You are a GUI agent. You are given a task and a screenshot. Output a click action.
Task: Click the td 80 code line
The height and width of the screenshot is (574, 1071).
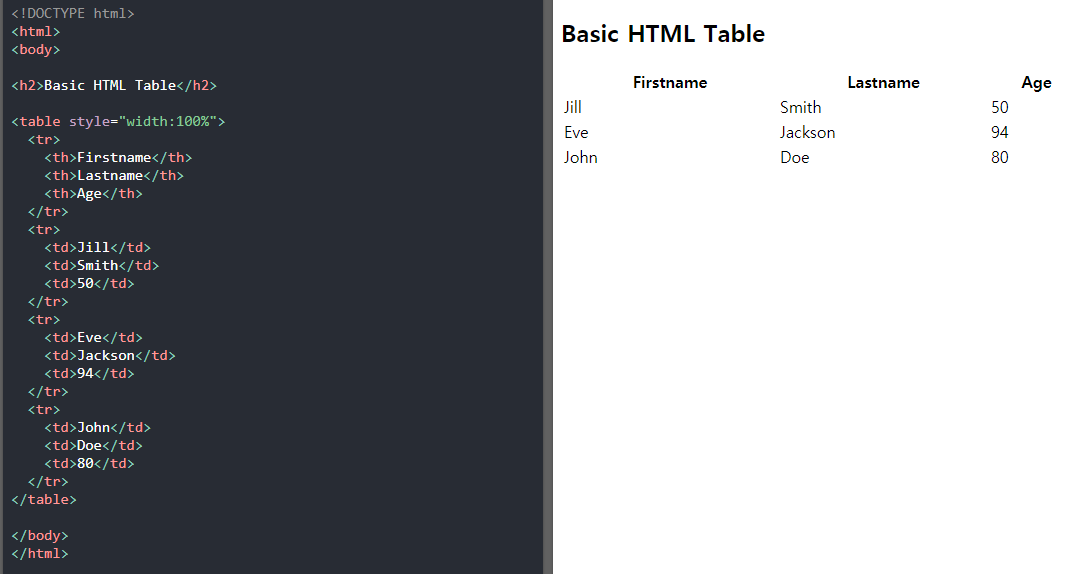click(x=89, y=463)
